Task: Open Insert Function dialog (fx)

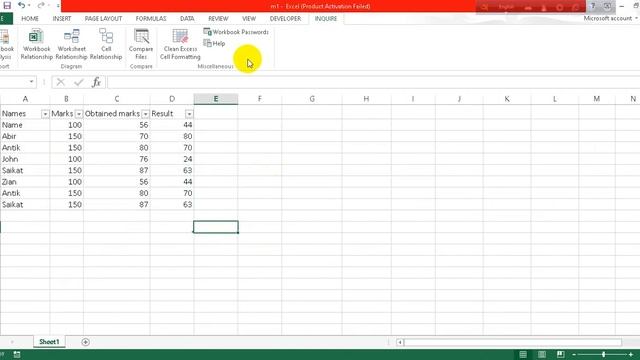Action: [96, 82]
